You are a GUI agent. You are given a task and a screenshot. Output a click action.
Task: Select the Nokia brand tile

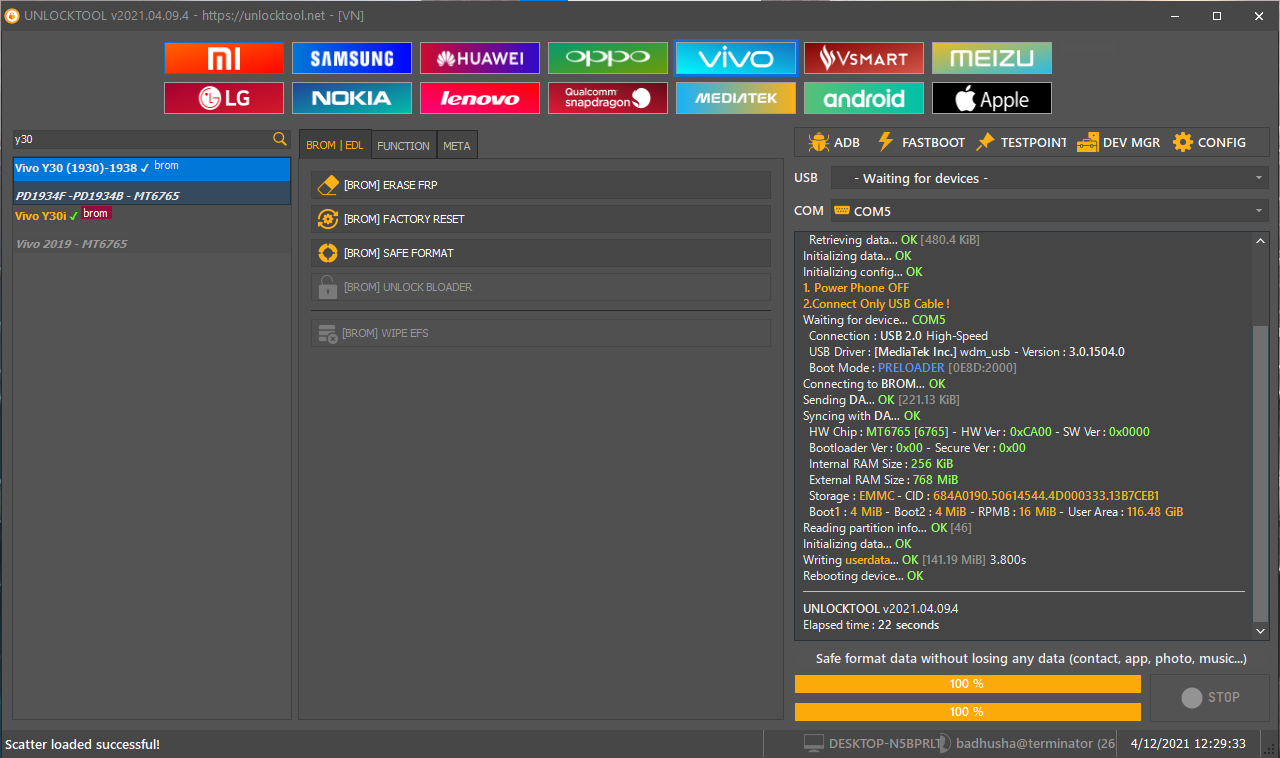(x=352, y=98)
